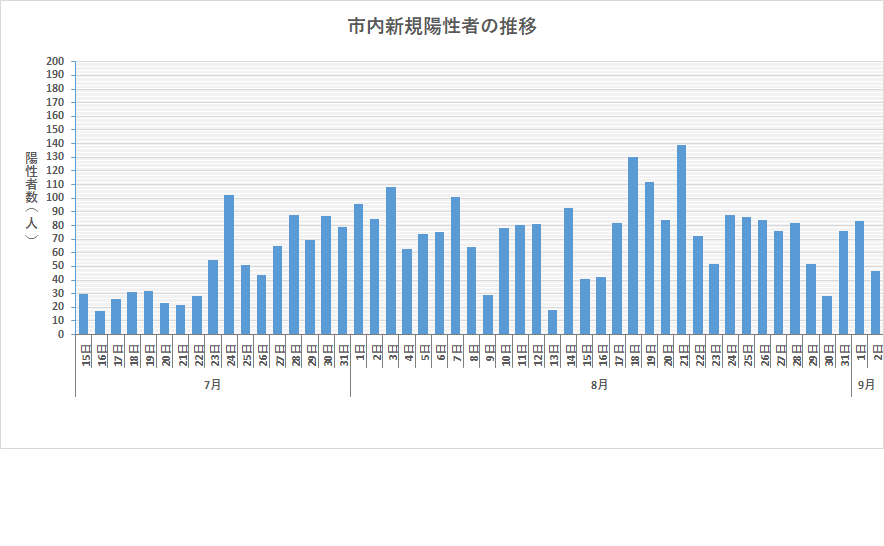Click the August 21日 date label
Image resolution: width=884 pixels, height=546 pixels.
click(x=684, y=355)
